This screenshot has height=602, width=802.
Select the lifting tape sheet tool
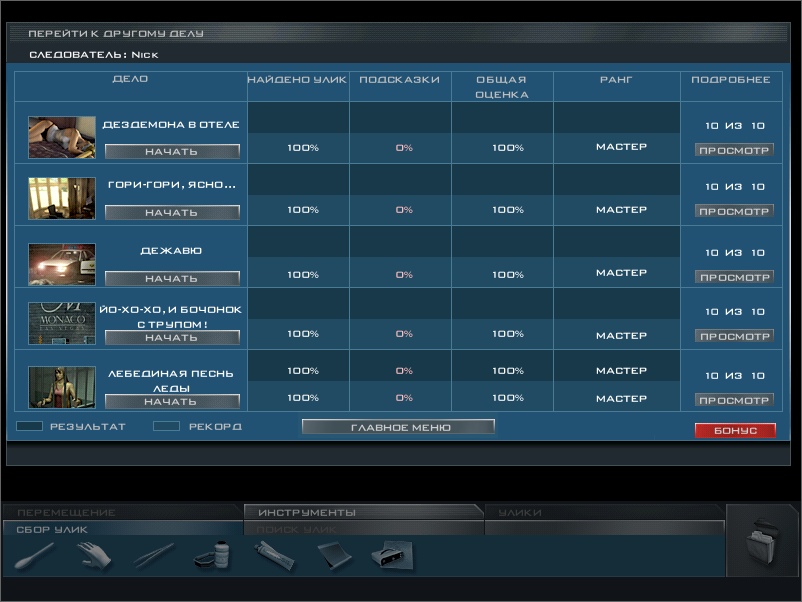[x=335, y=556]
